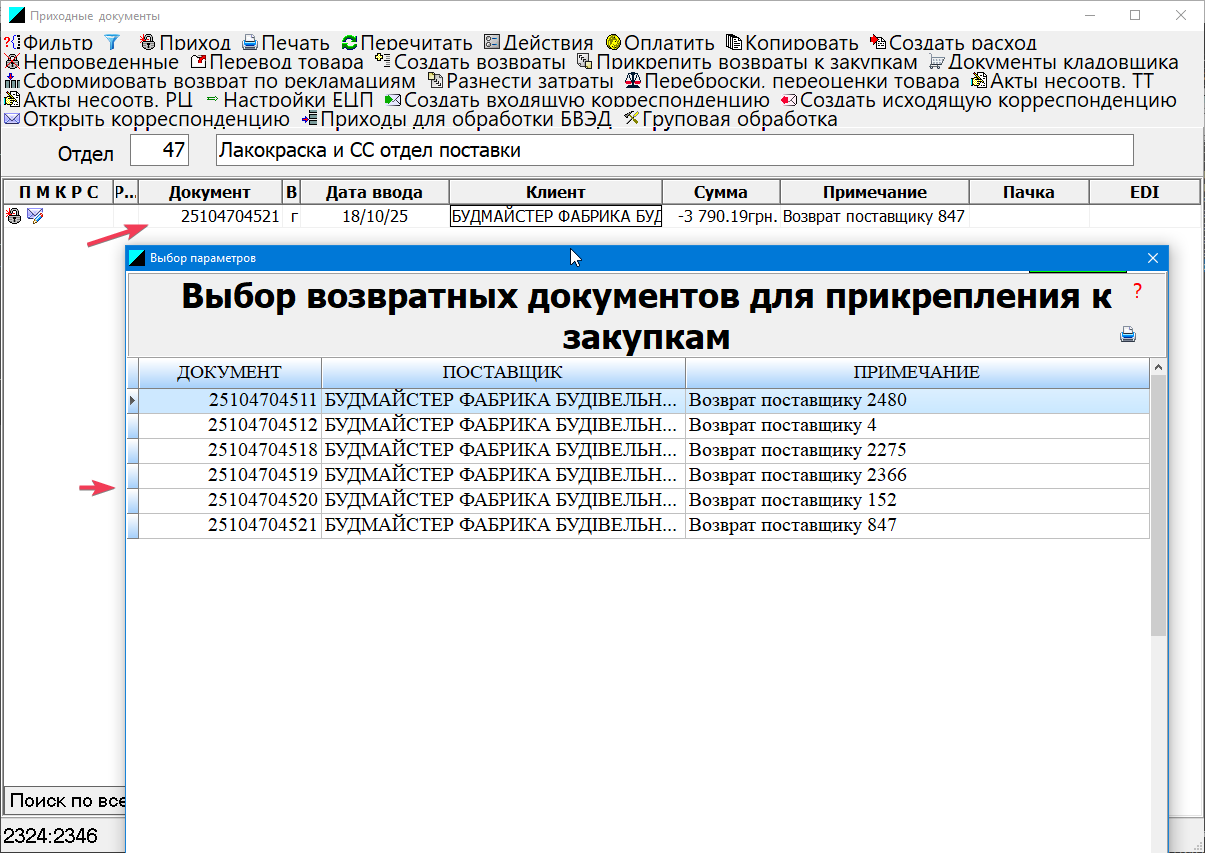Click Переброски, переоценки товара
The image size is (1205, 853).
[x=792, y=81]
